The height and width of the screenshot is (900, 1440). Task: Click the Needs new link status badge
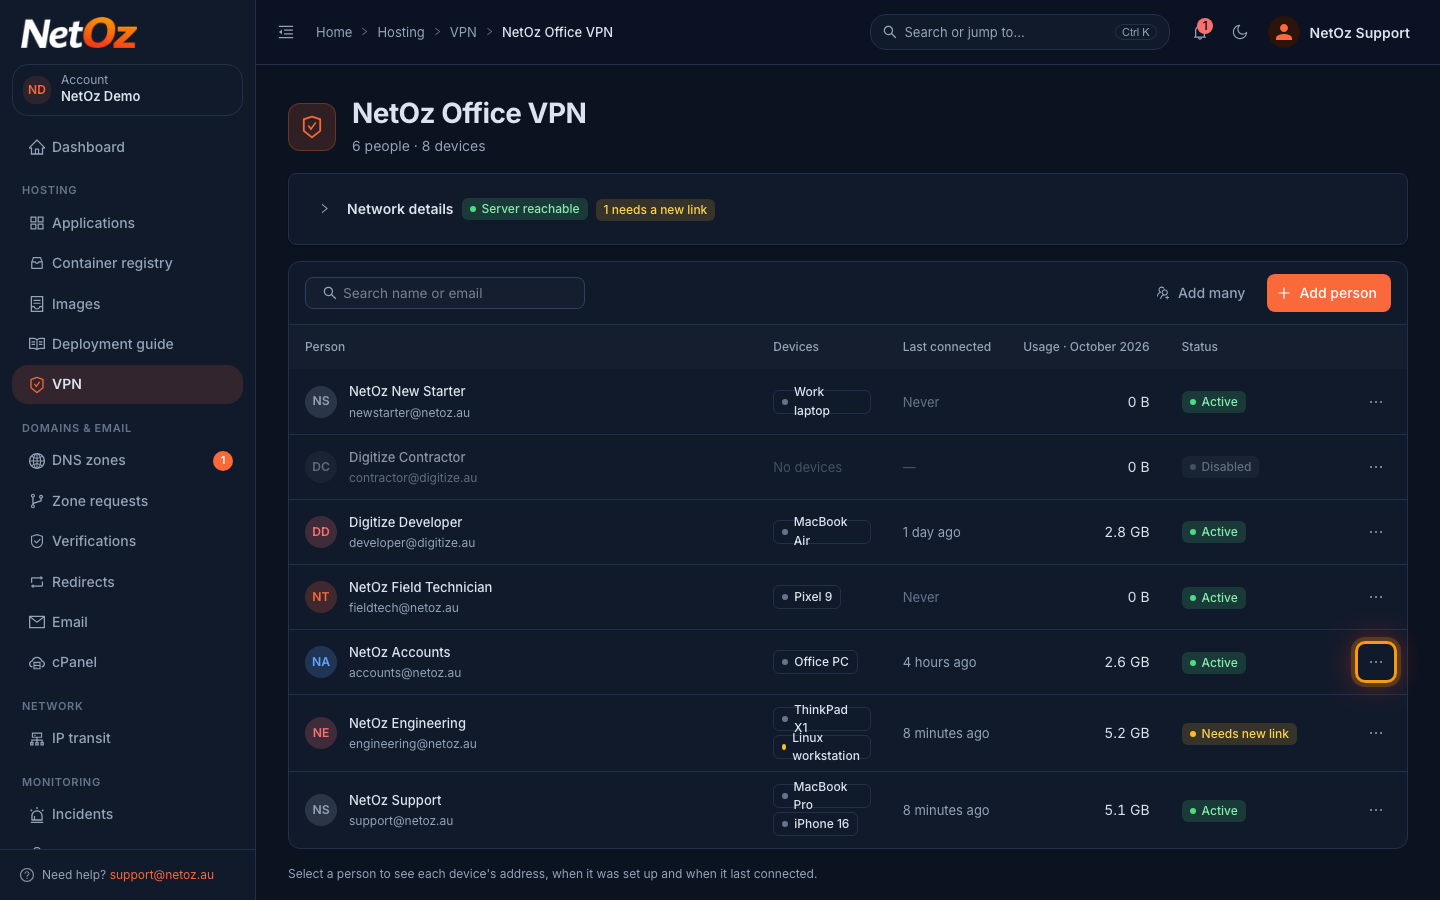point(1239,734)
